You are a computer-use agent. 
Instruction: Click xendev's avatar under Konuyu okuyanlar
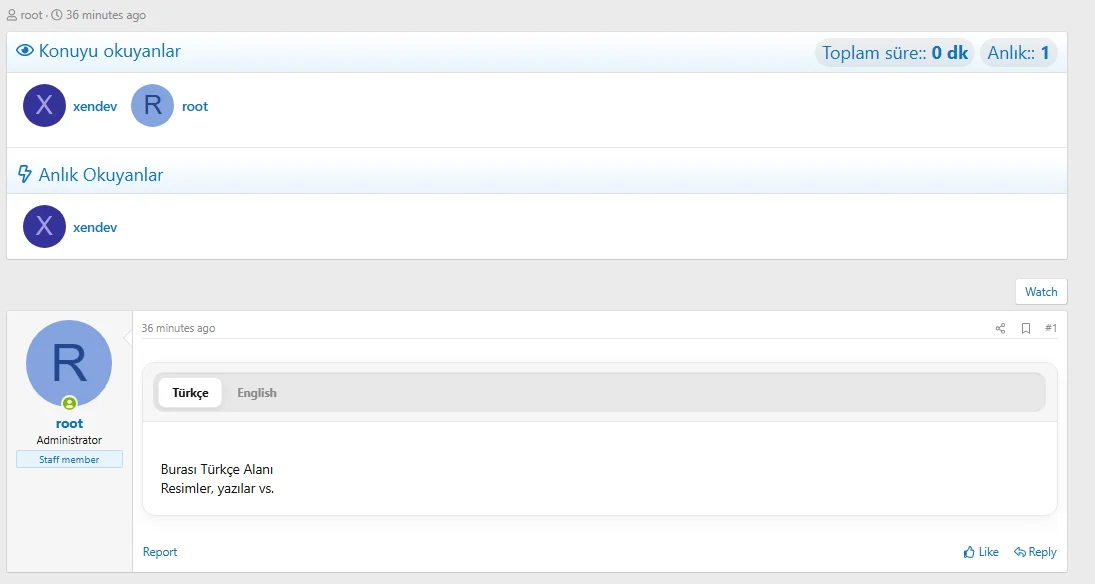click(44, 106)
